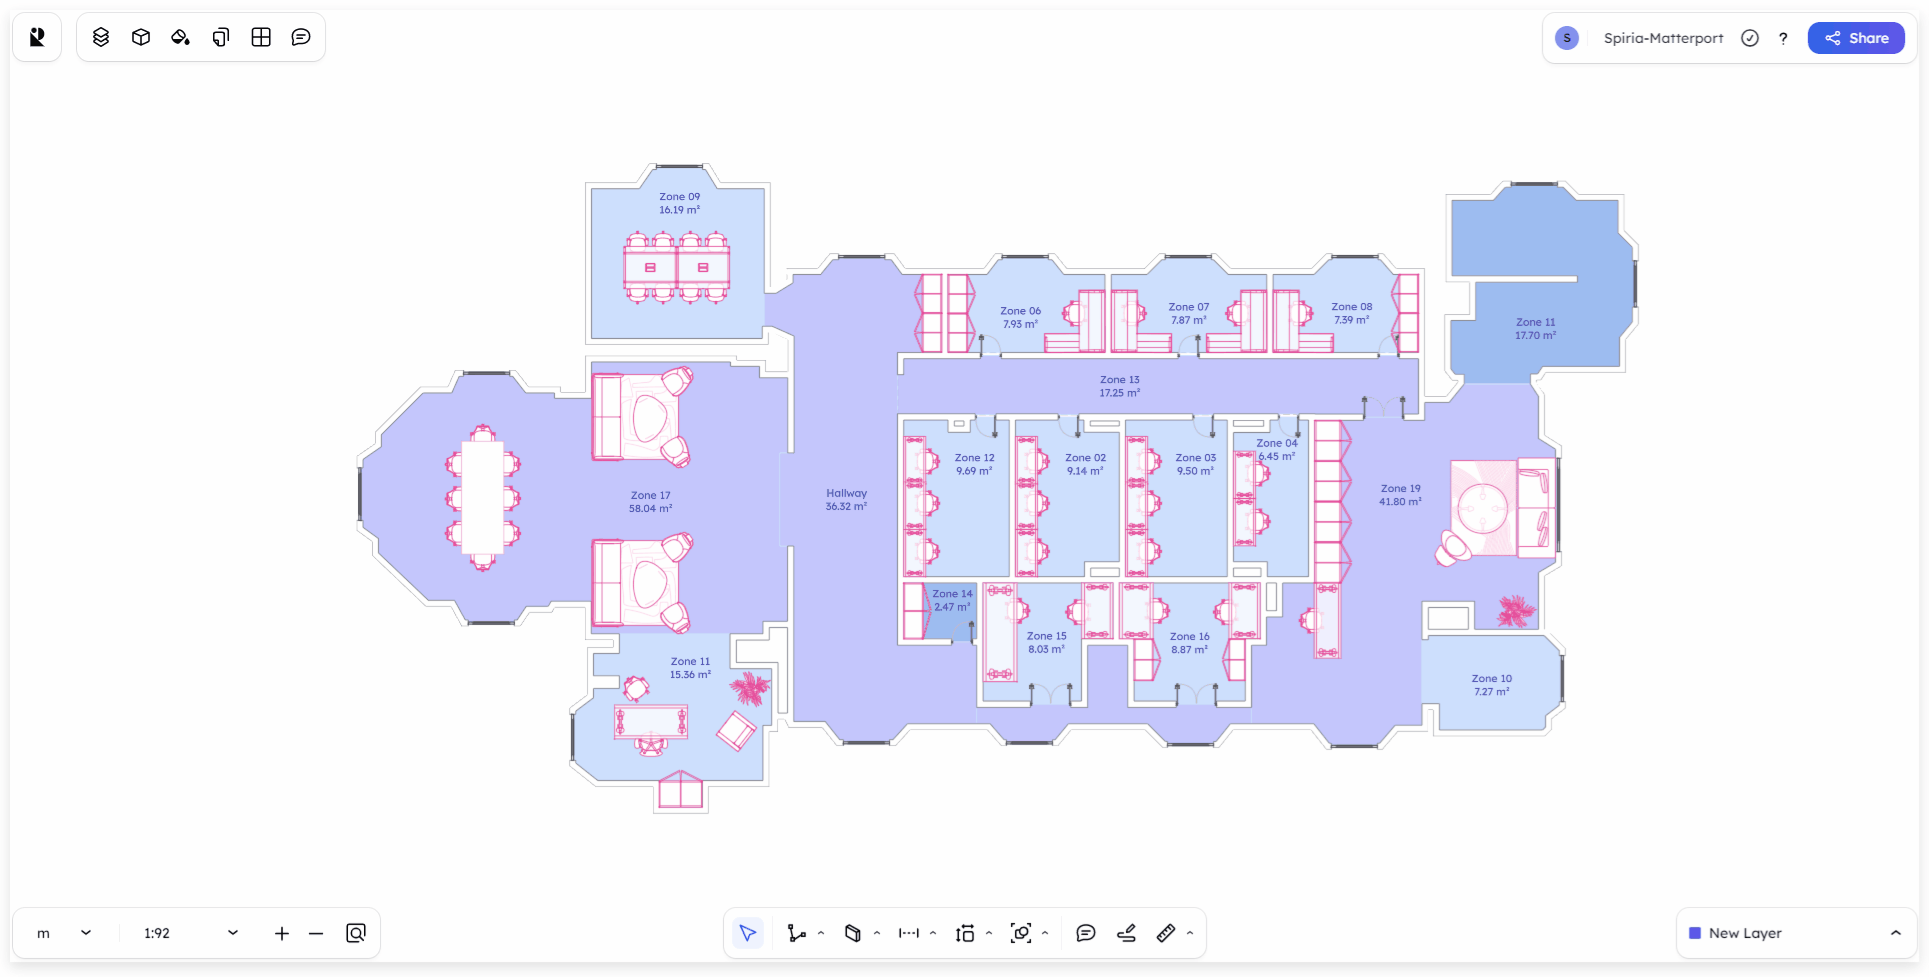
Task: Select the Hallway 36.32 m² label
Action: pyautogui.click(x=847, y=500)
